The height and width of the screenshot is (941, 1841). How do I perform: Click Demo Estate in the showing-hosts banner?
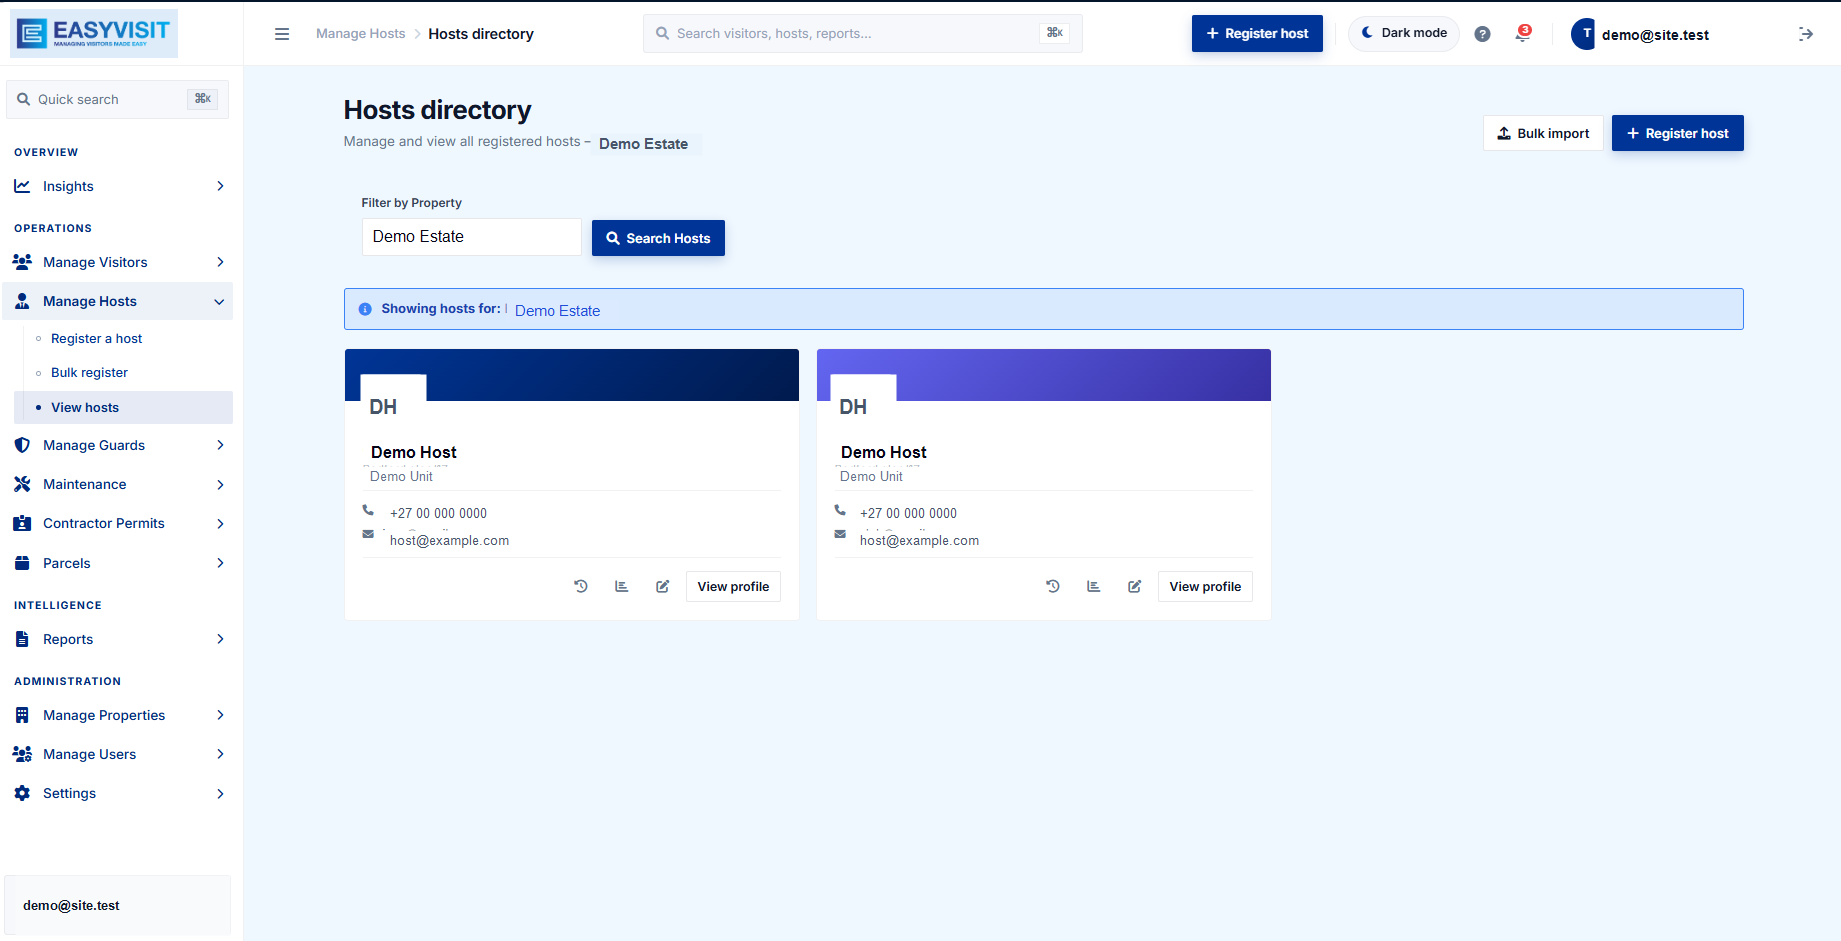[x=557, y=311]
